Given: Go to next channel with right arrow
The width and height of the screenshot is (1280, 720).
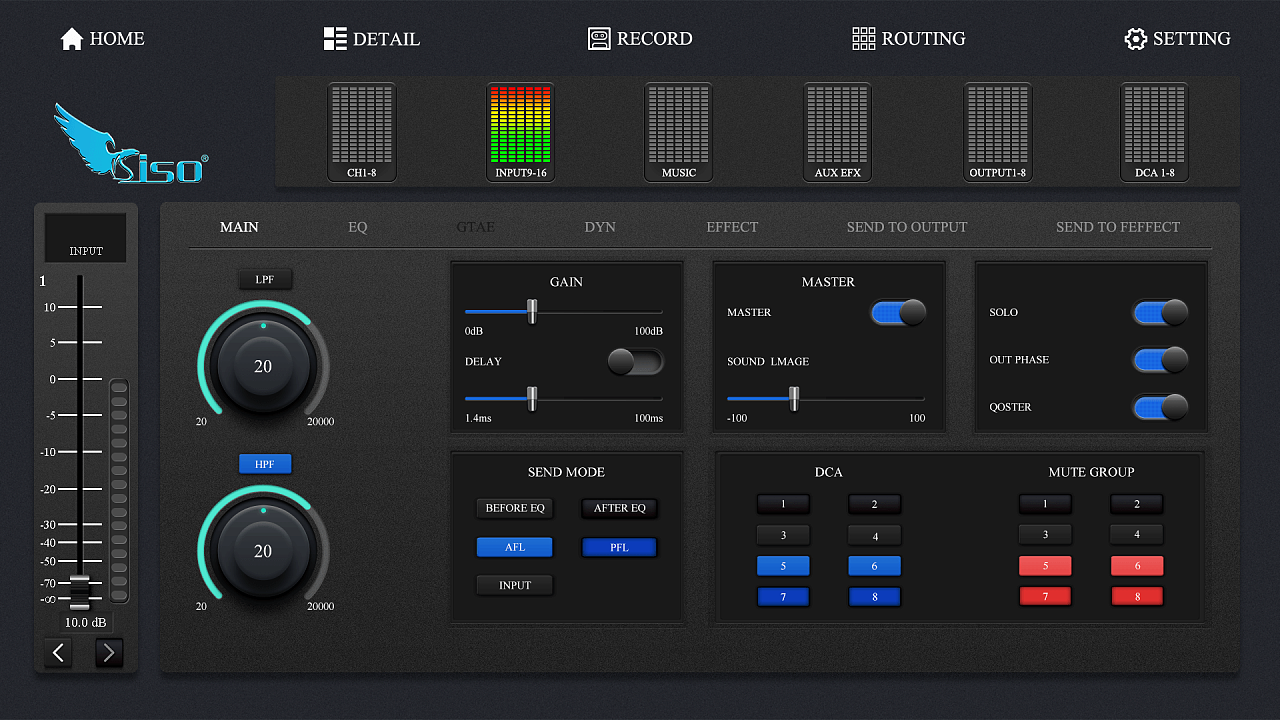Looking at the screenshot, I should coord(109,653).
